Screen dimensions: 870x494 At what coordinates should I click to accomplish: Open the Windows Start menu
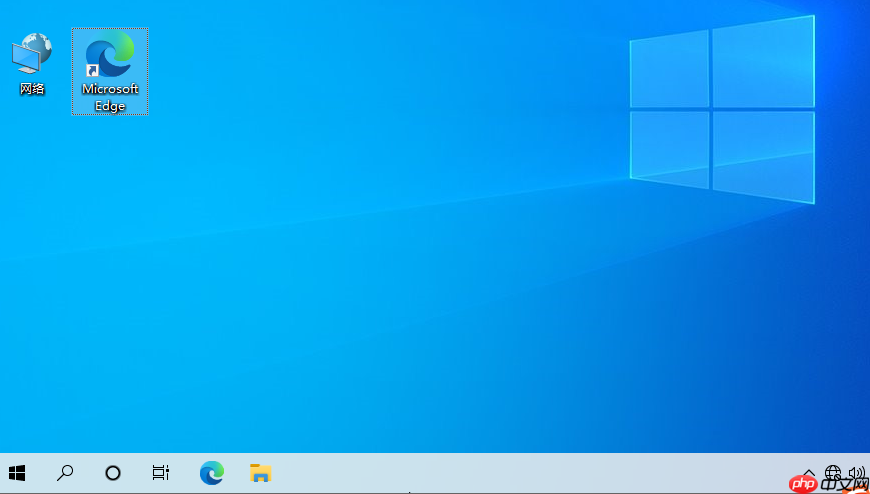[17, 473]
